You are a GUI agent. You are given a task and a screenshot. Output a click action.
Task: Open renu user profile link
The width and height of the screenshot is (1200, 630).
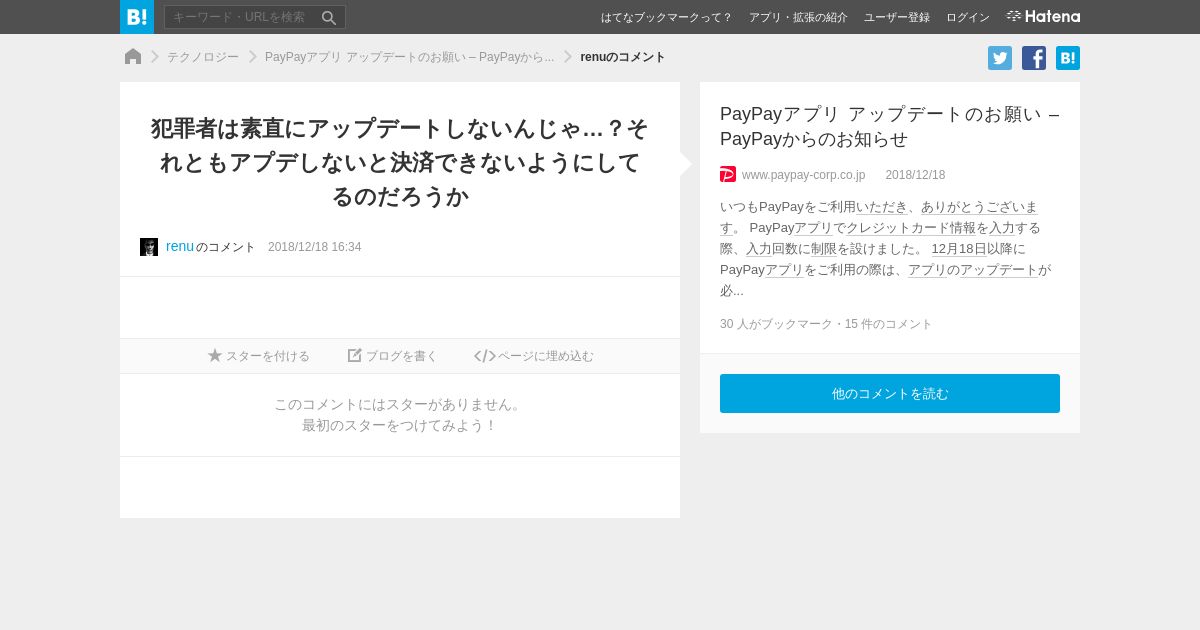[180, 246]
